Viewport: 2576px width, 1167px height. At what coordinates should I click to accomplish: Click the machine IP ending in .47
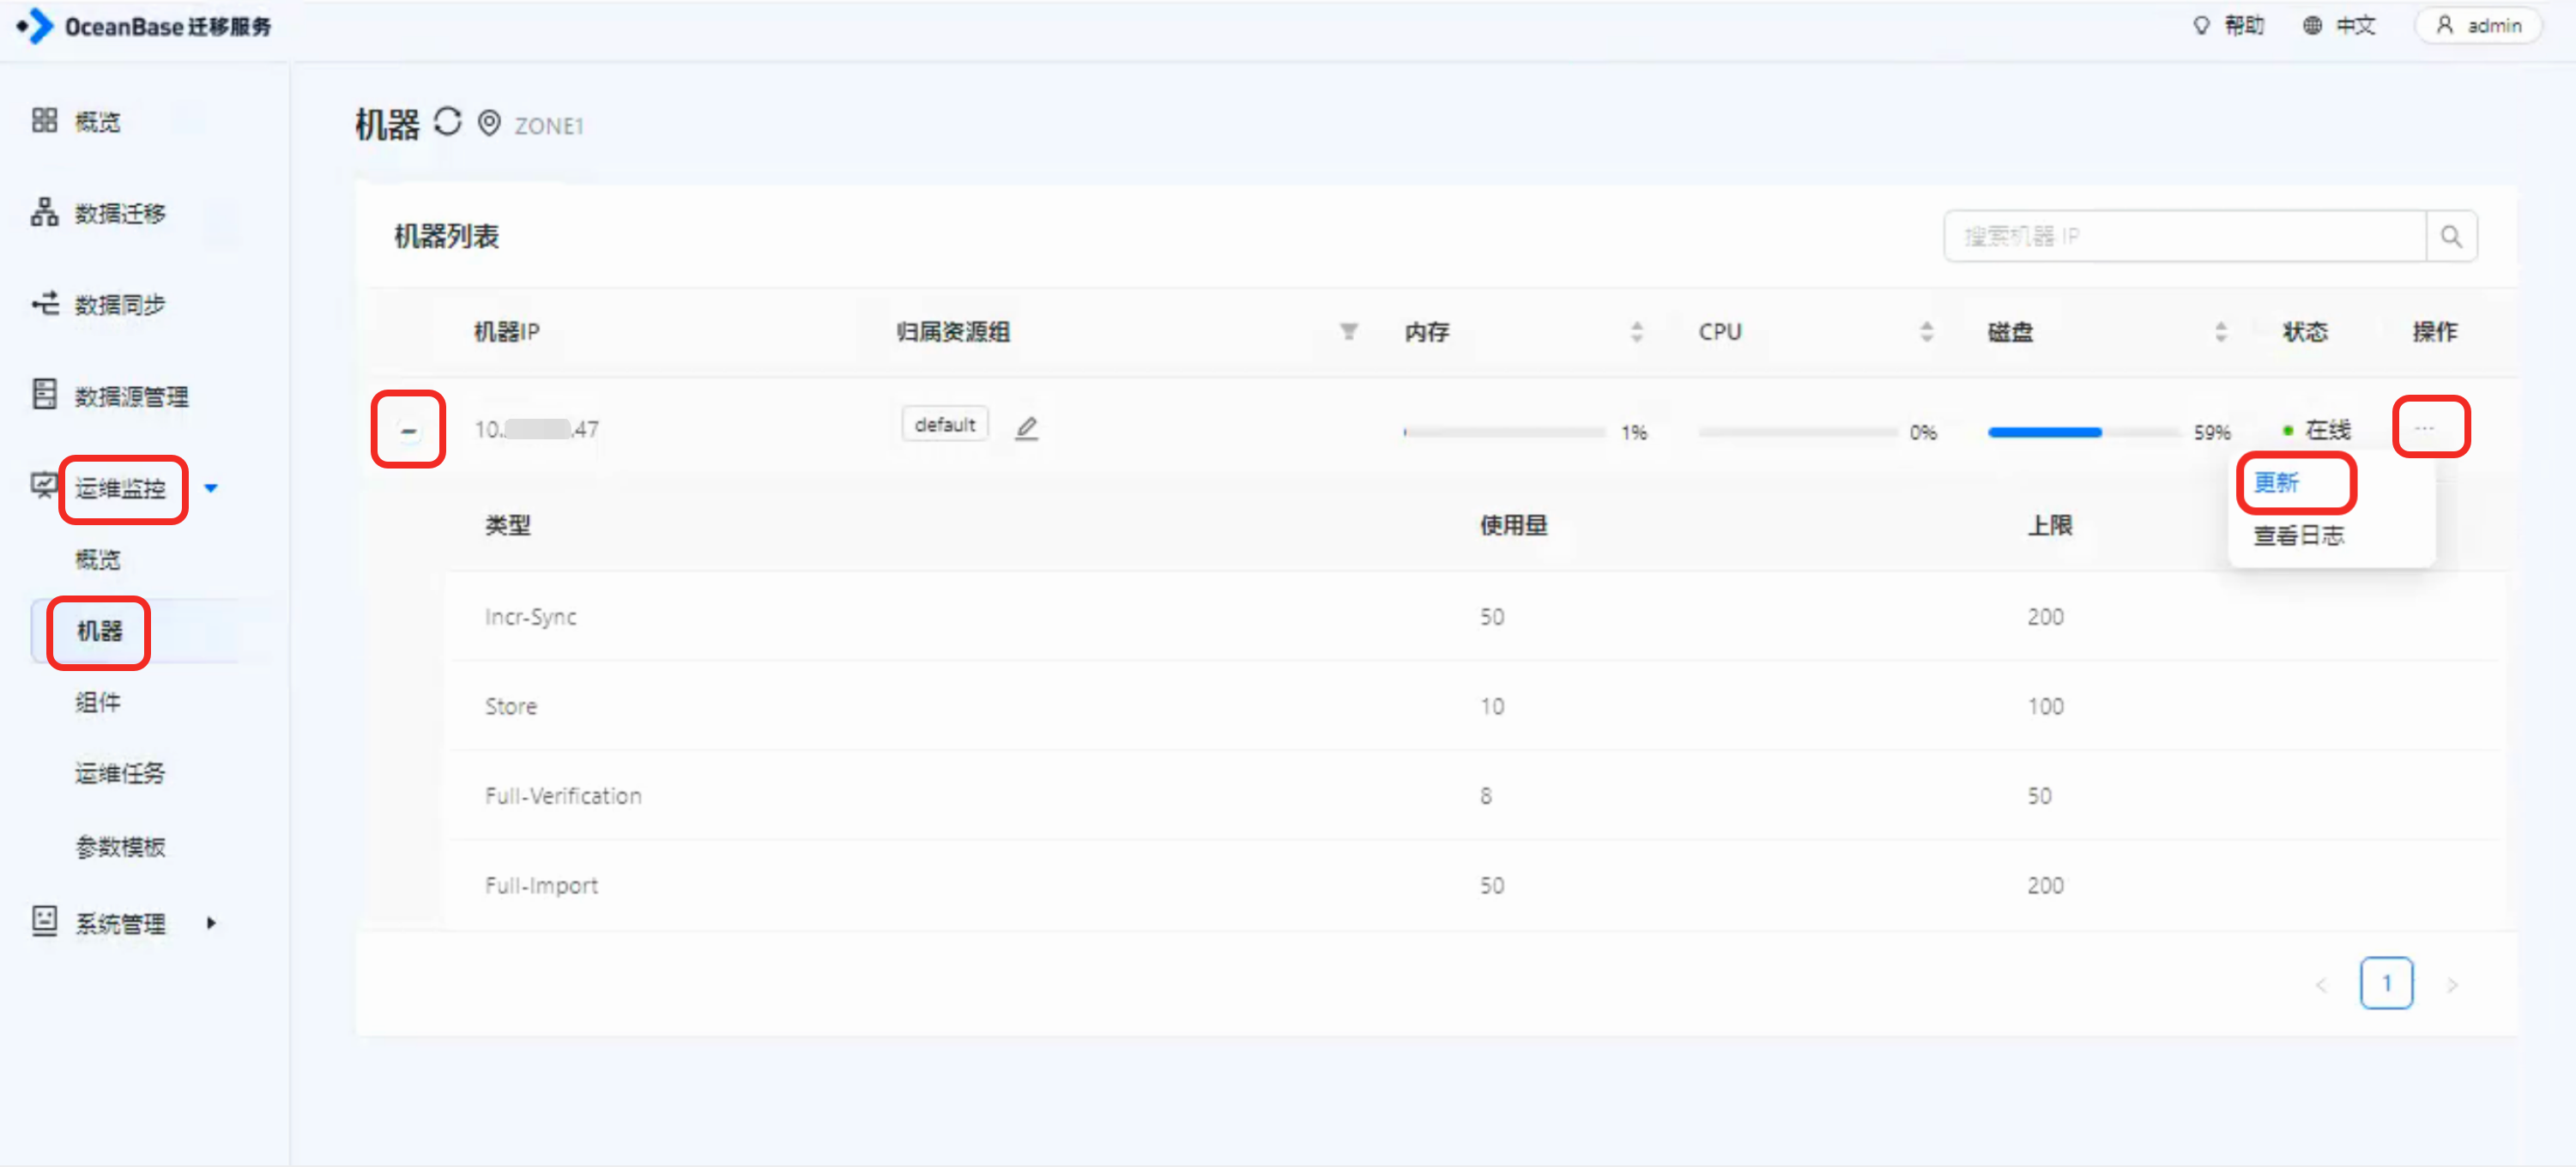pos(536,429)
